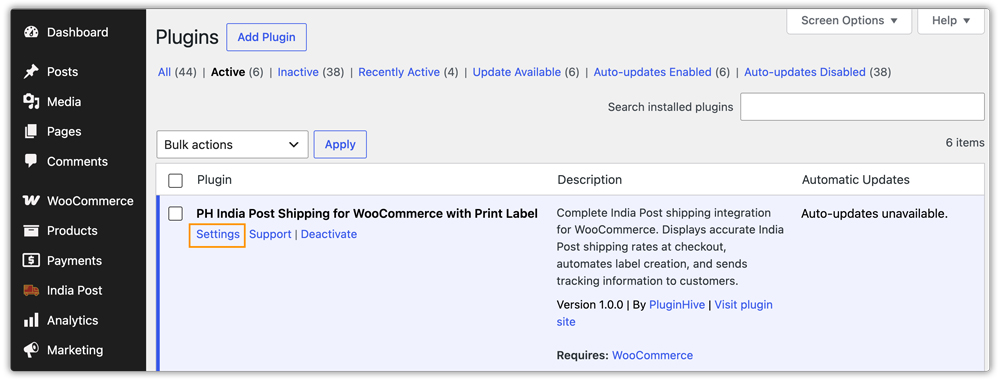Deactivate the India Post Shipping plugin
Screen dimensions: 1000x380
(x=329, y=235)
